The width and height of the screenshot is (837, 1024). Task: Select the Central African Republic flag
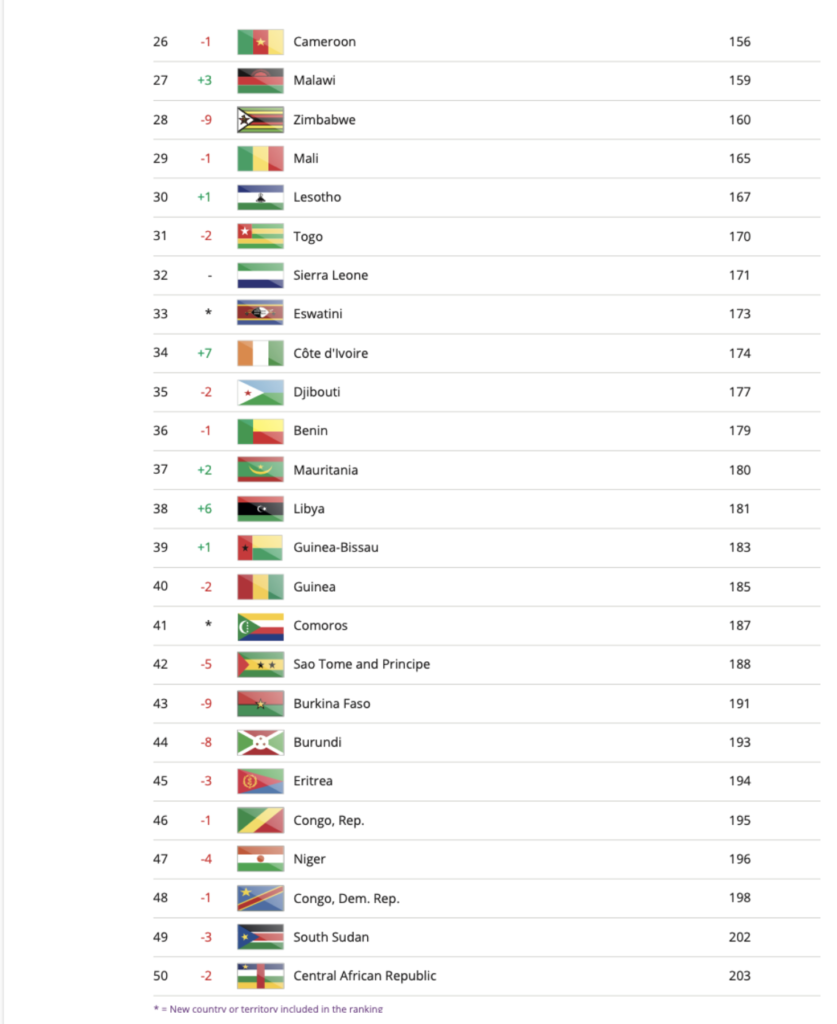coord(260,976)
